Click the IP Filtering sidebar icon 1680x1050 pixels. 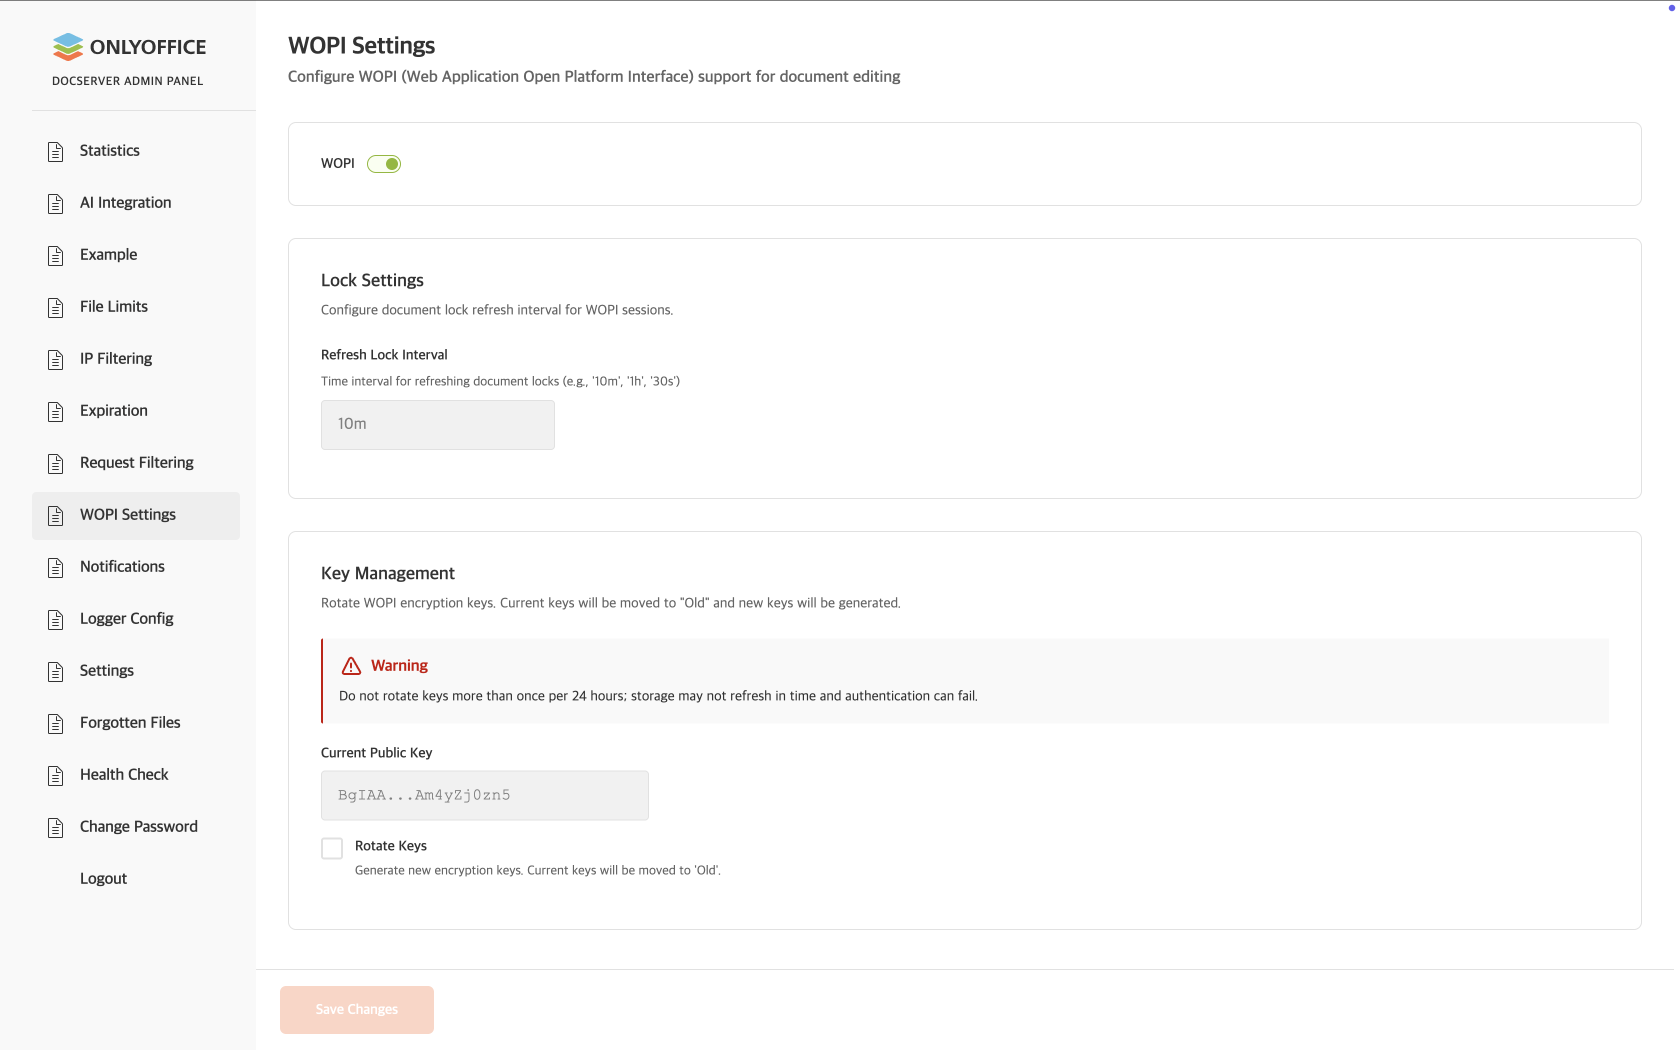click(x=56, y=359)
